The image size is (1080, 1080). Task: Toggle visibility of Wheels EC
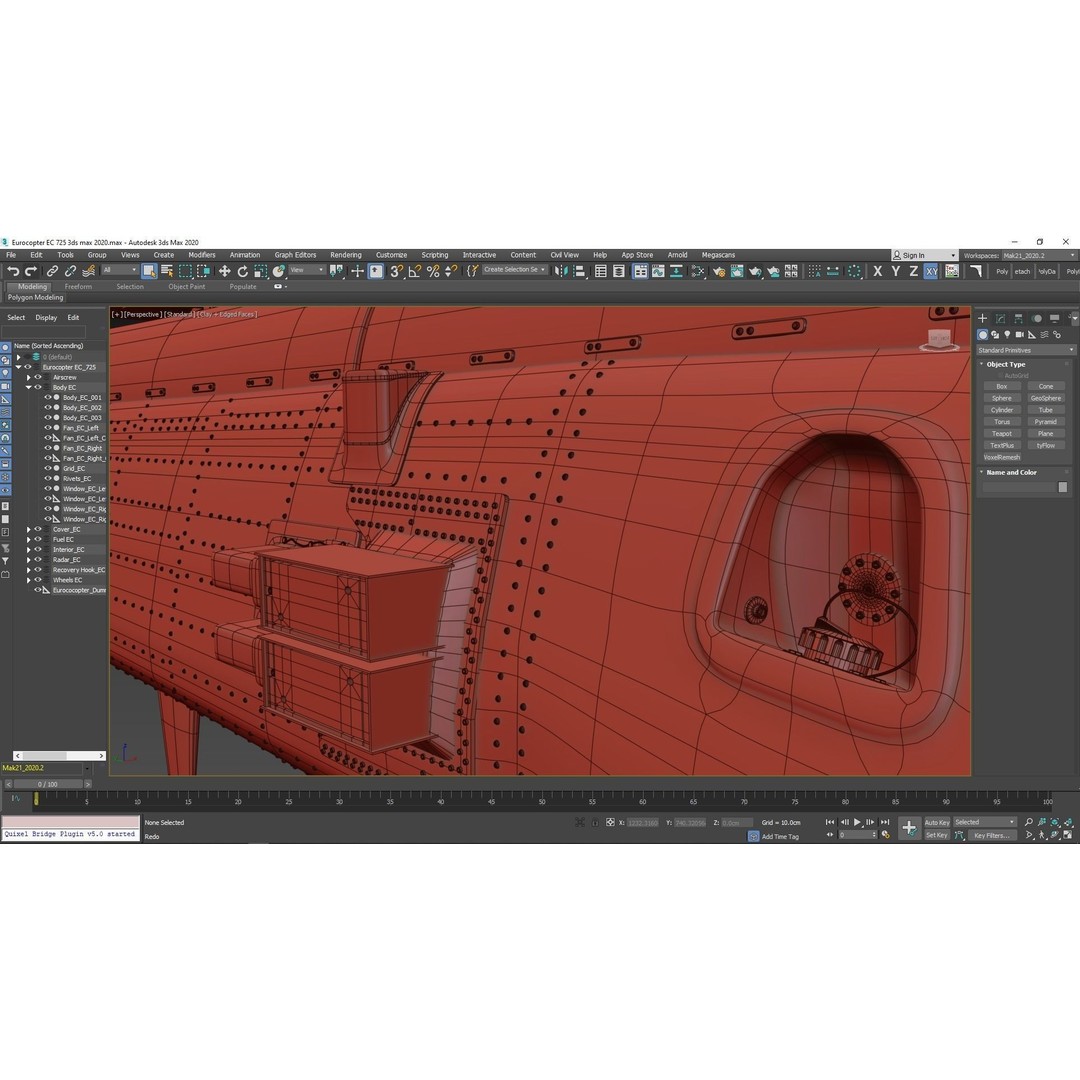[38, 580]
